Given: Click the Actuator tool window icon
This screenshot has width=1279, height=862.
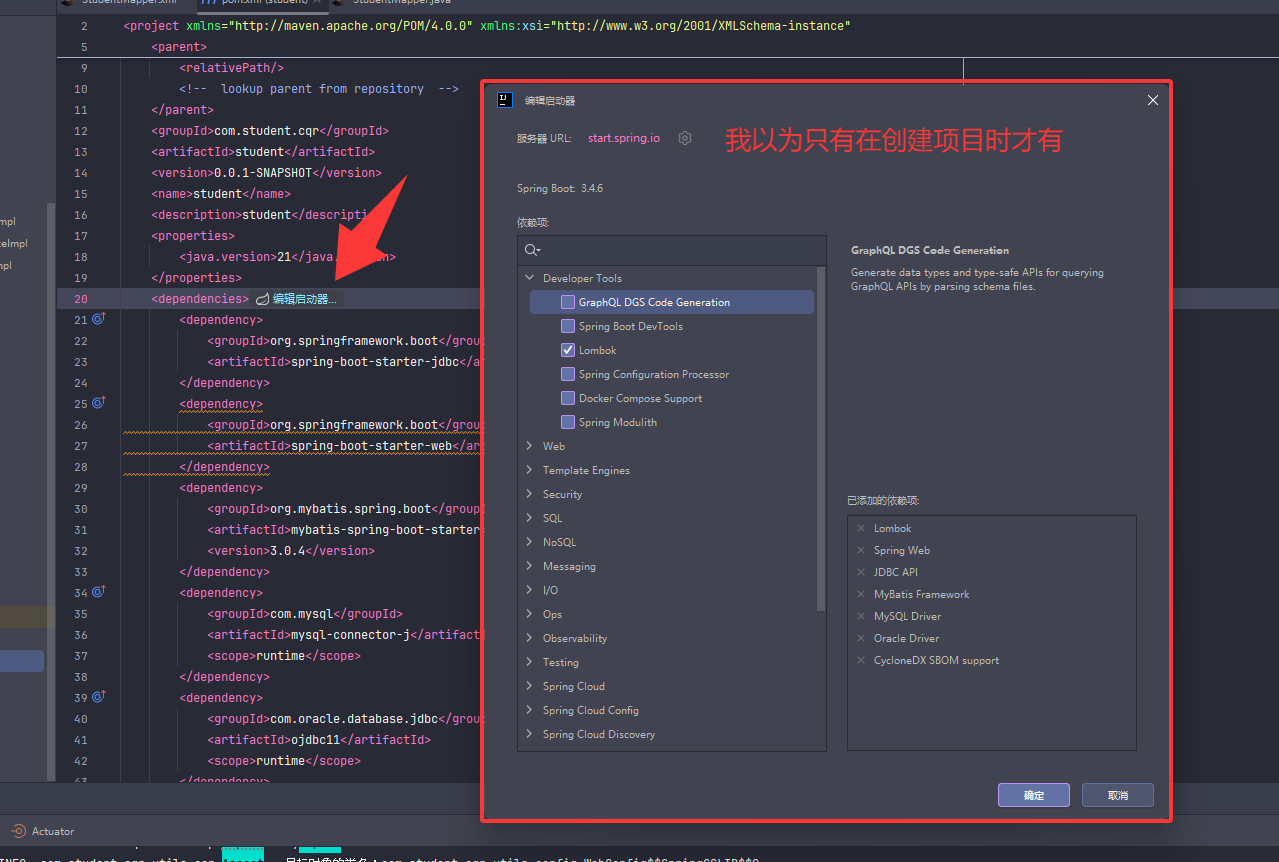Looking at the screenshot, I should (x=18, y=831).
